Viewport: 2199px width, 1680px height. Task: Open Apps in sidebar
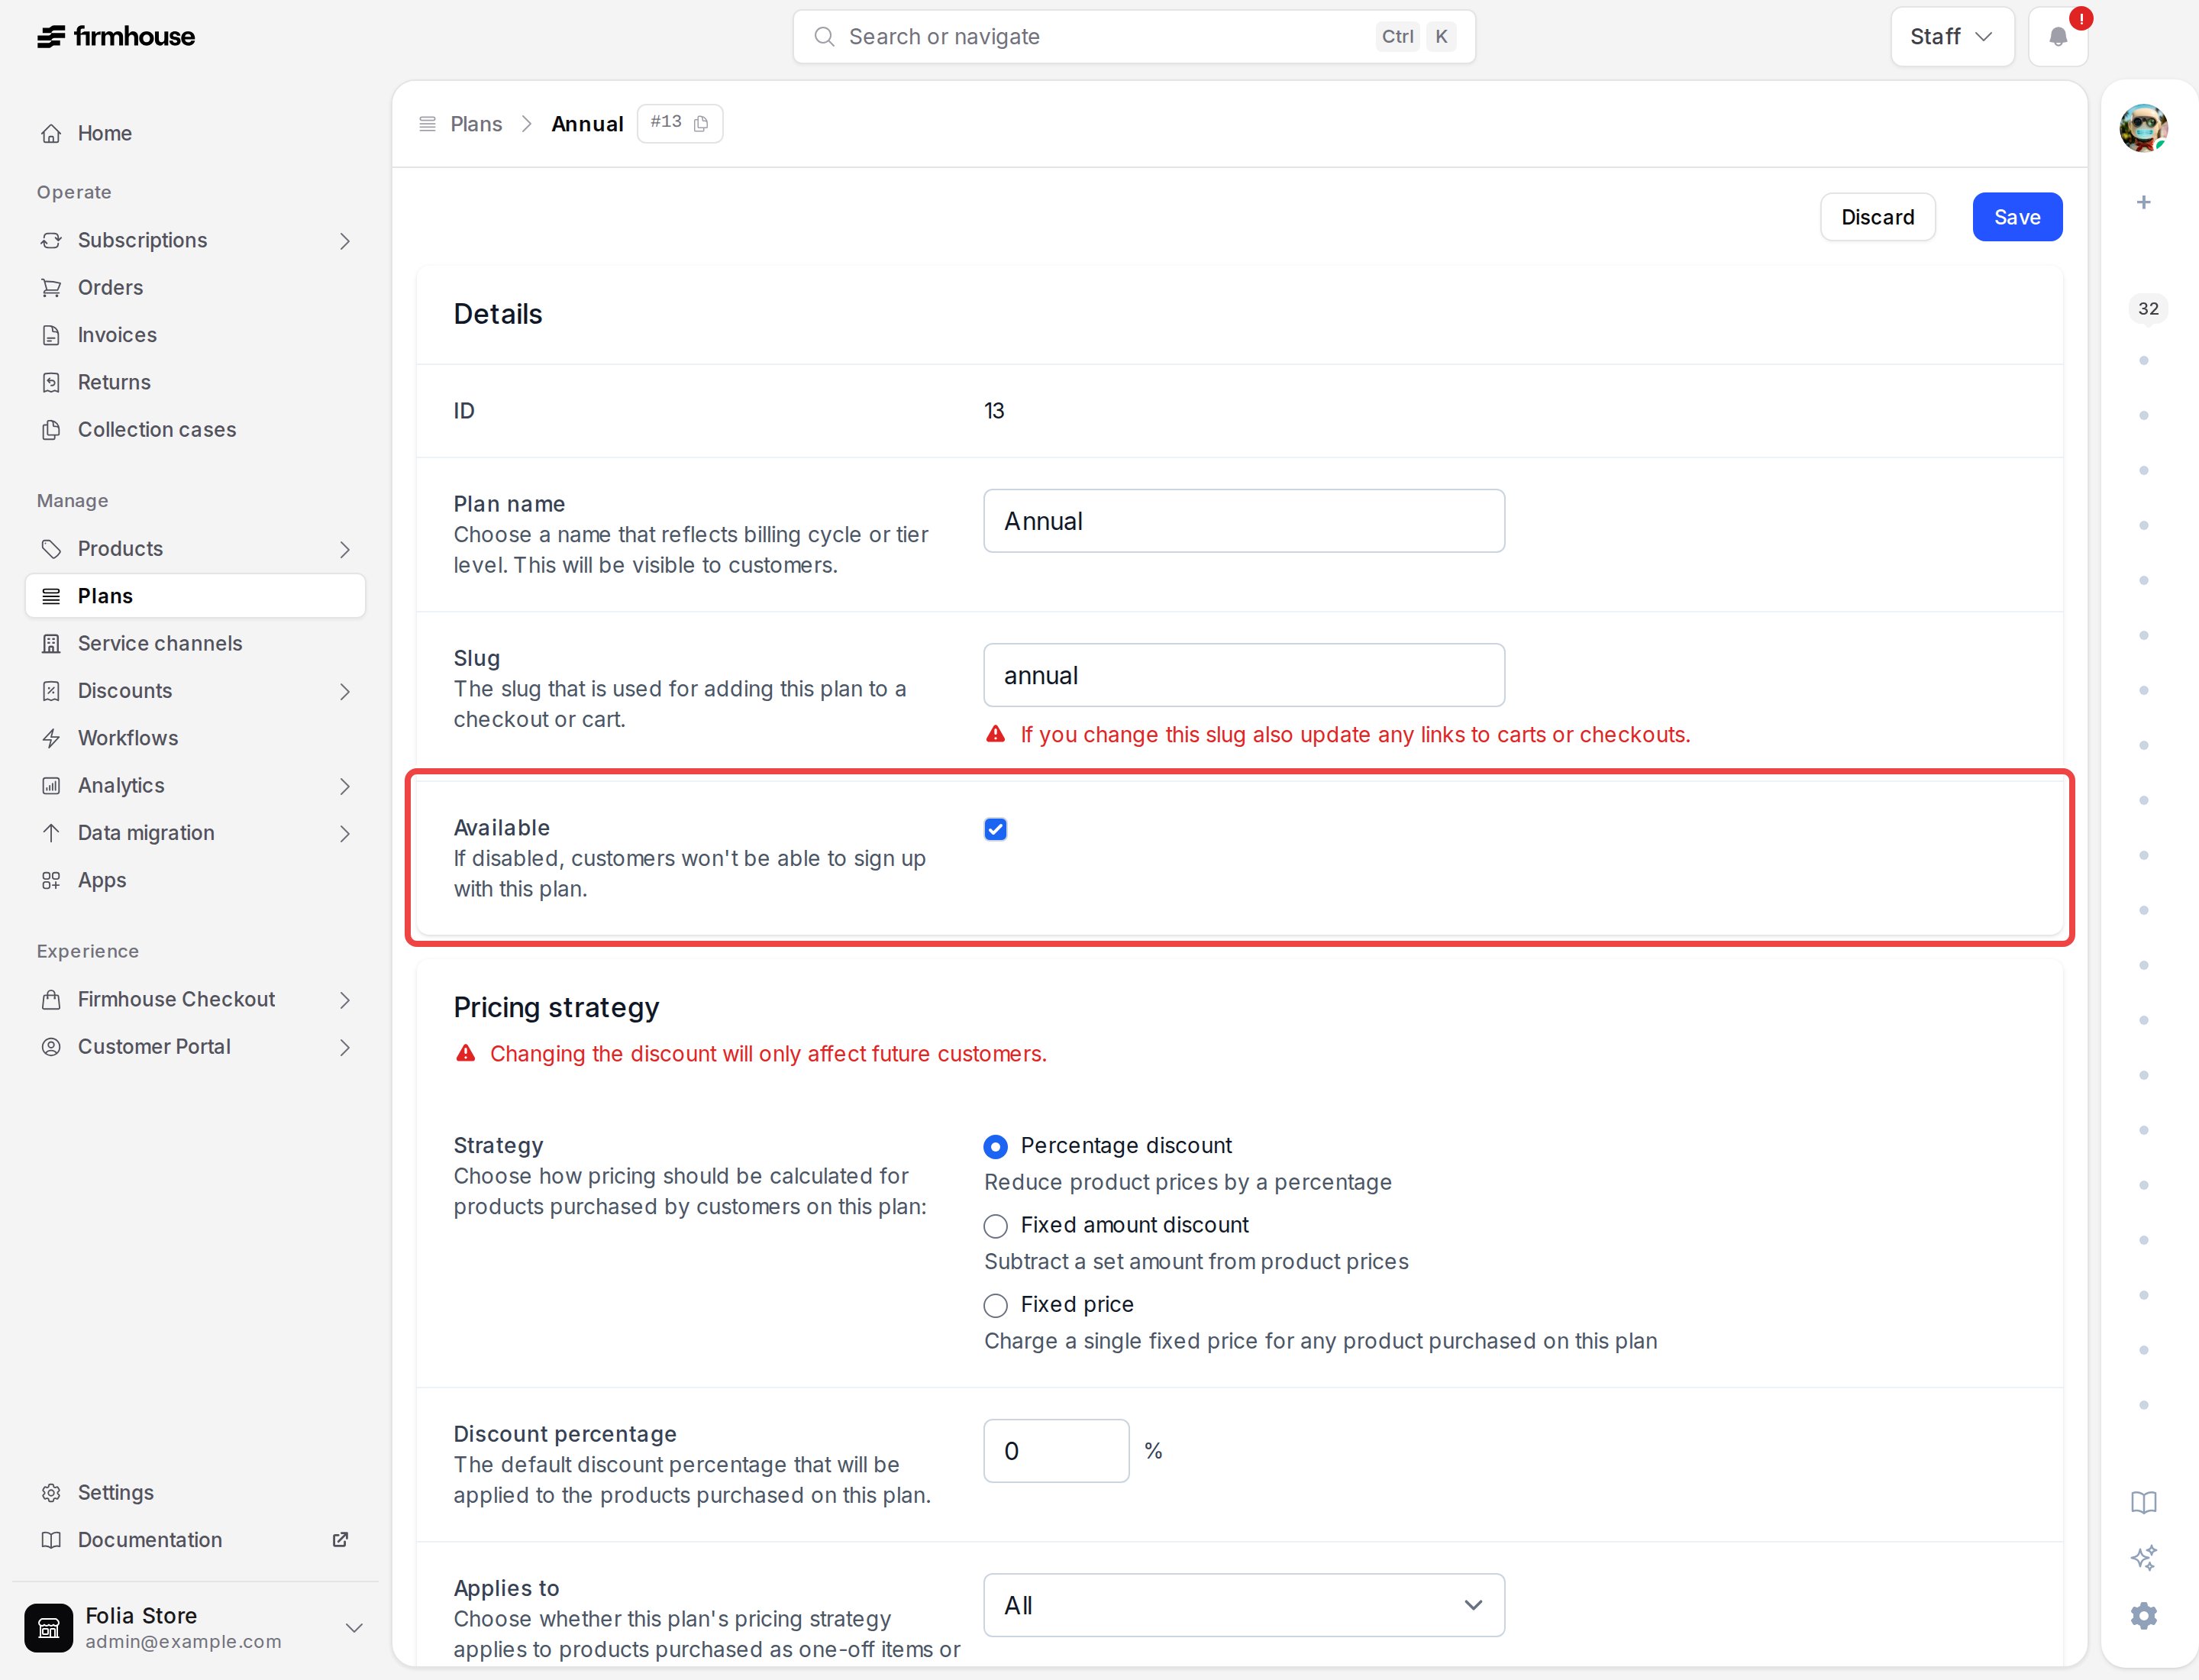pyautogui.click(x=195, y=881)
